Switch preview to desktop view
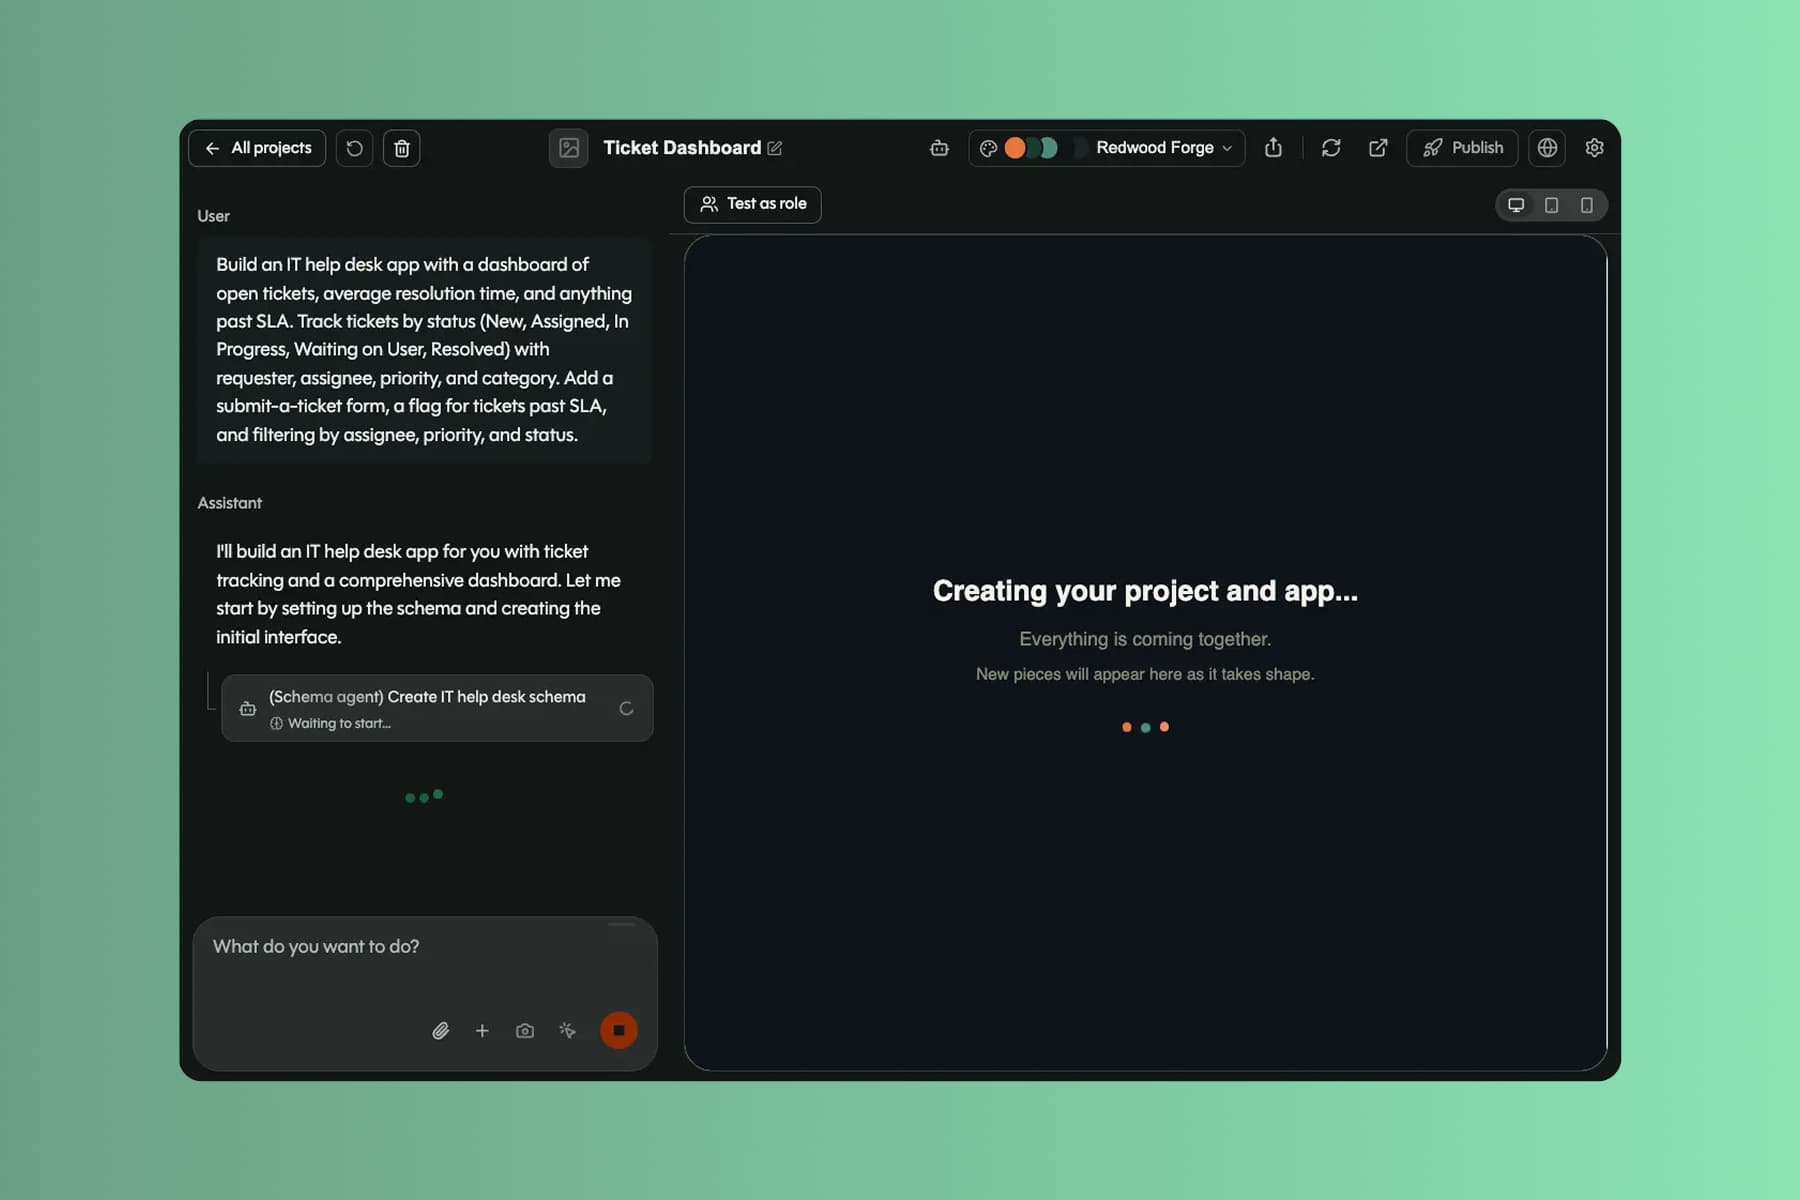 (1516, 205)
